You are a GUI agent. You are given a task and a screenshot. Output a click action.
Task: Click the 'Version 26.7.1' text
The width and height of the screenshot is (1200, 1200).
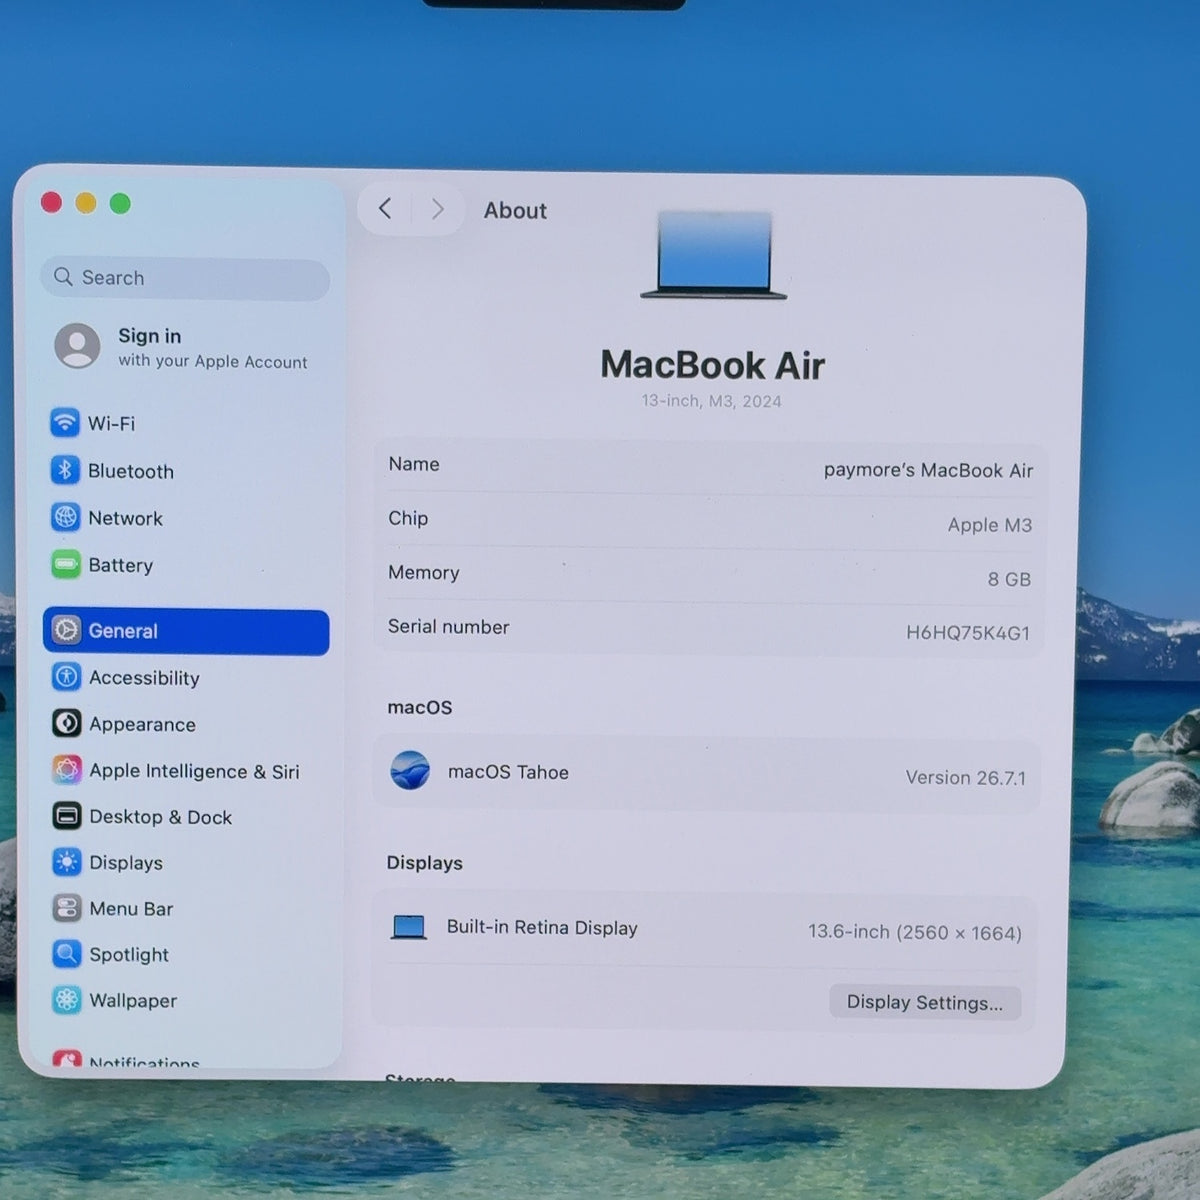coord(966,777)
